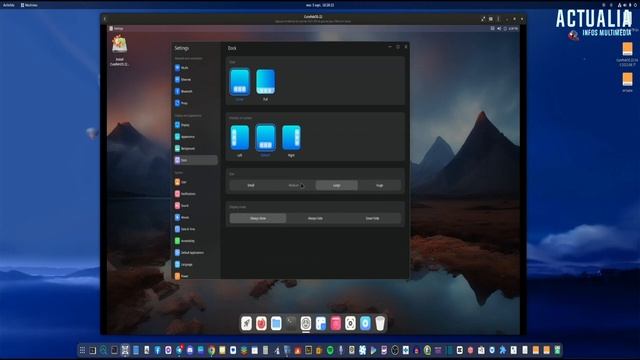Image resolution: width=640 pixels, height=360 pixels.
Task: Select Always hide display mode
Action: coord(315,218)
